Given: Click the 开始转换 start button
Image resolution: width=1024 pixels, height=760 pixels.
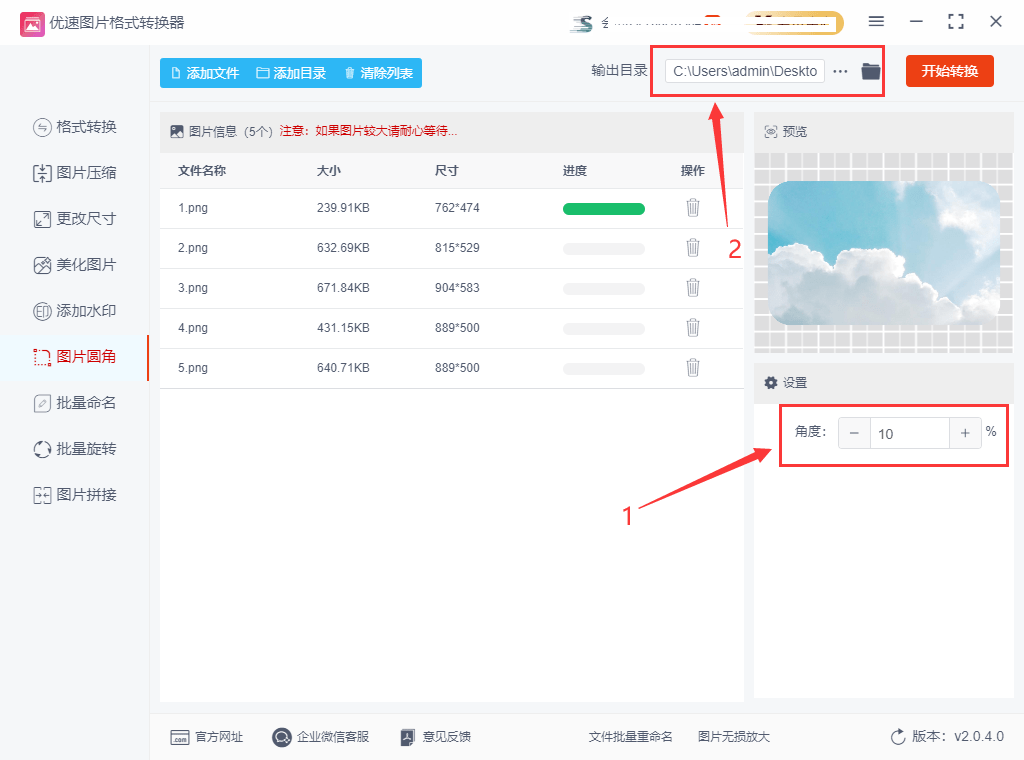Looking at the screenshot, I should tap(949, 71).
